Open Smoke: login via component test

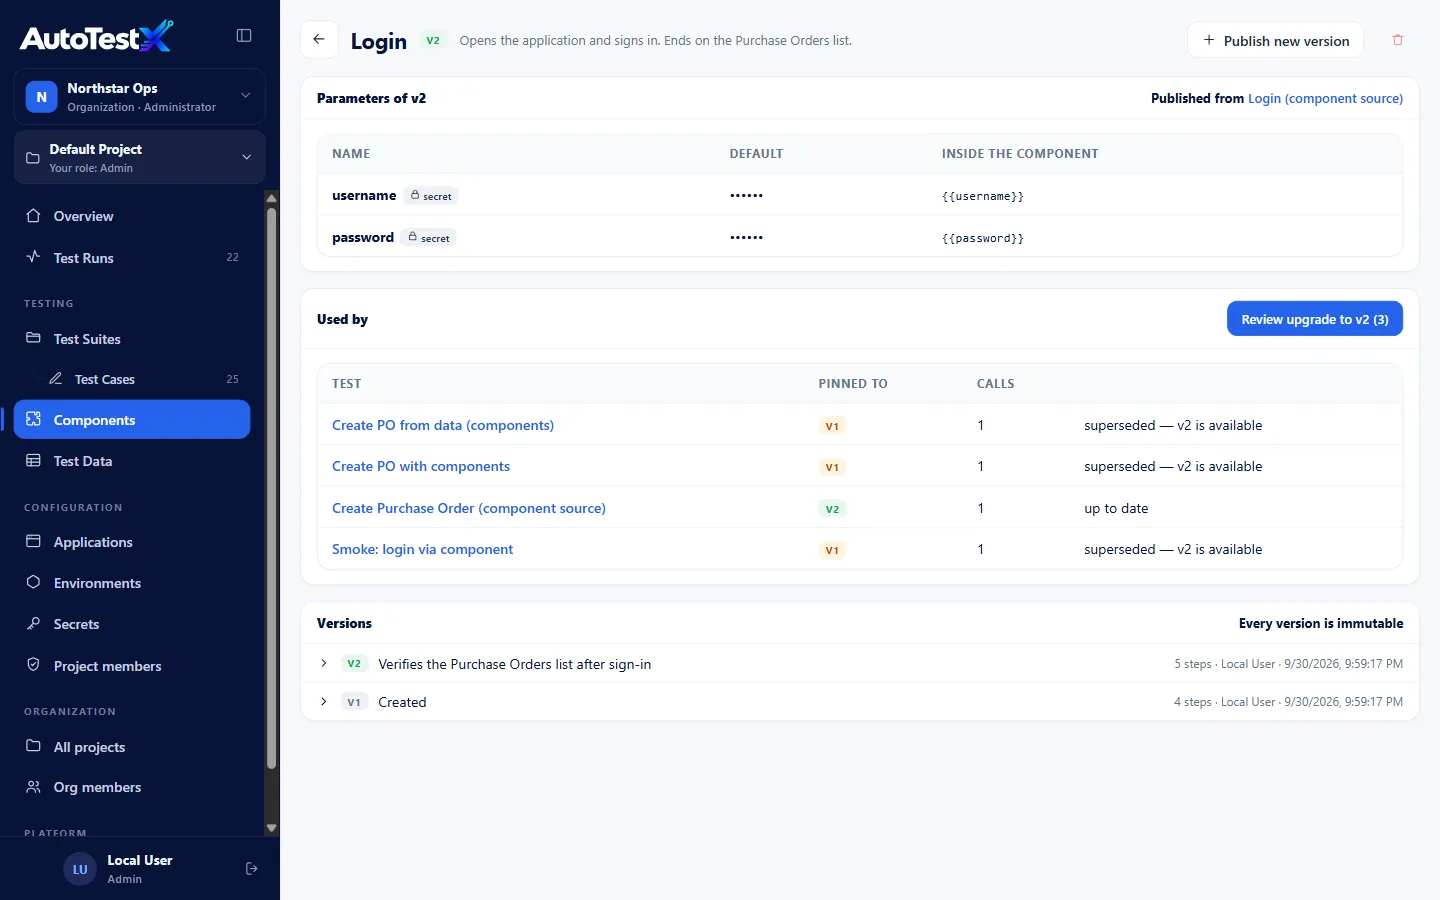422,549
